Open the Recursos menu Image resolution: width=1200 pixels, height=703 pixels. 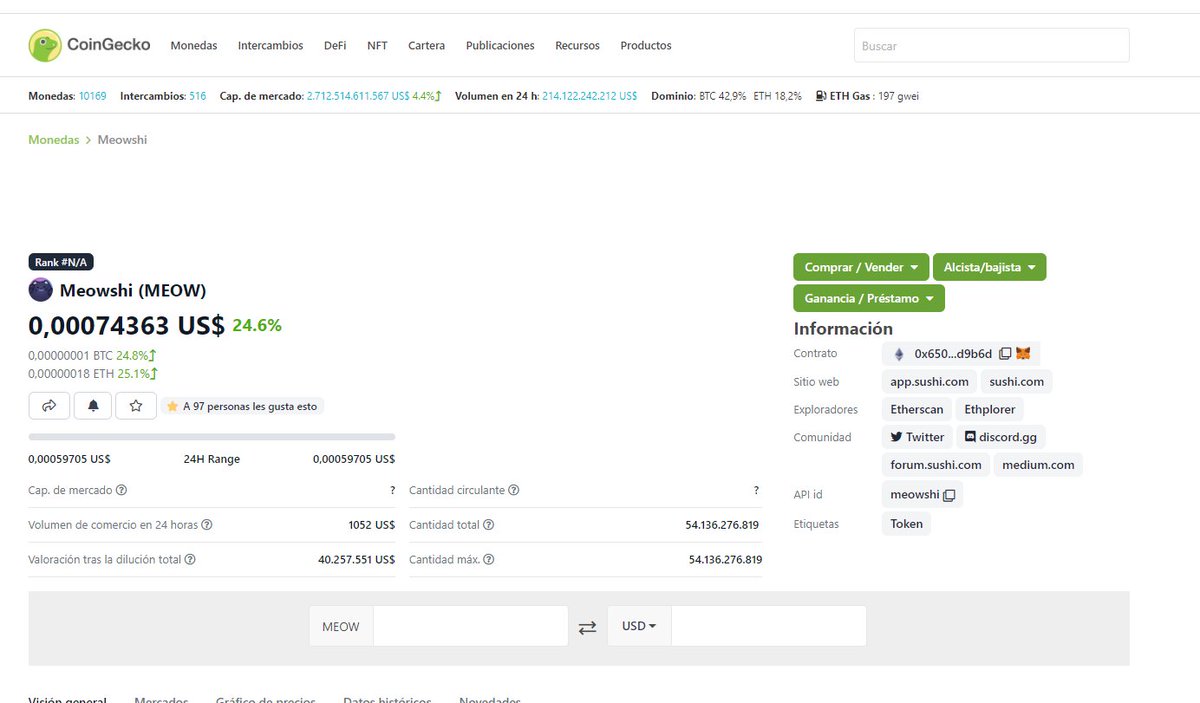[578, 46]
